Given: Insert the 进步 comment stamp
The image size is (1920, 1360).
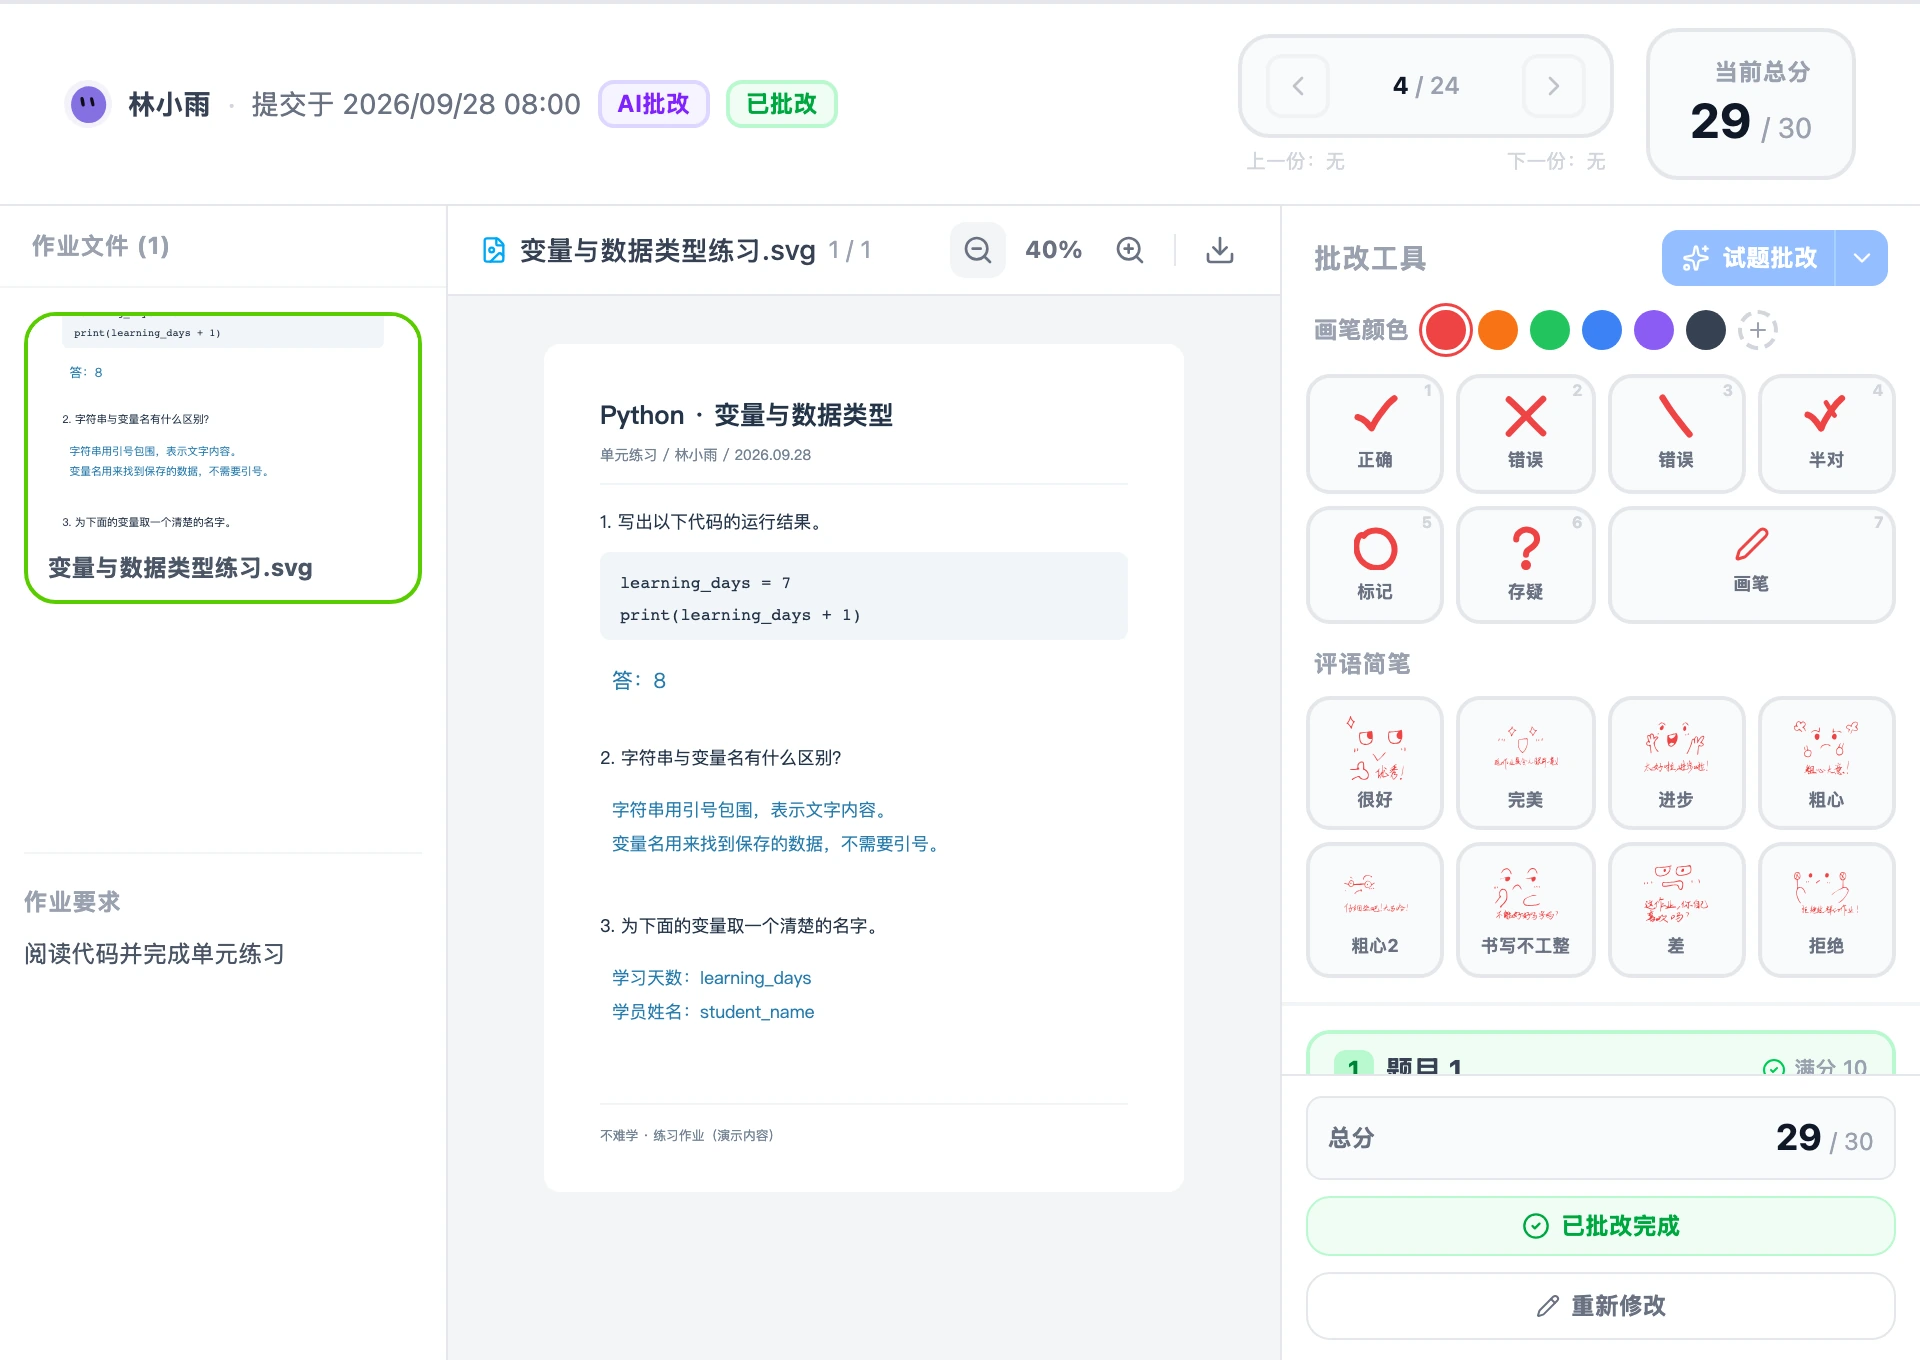Looking at the screenshot, I should (x=1676, y=763).
